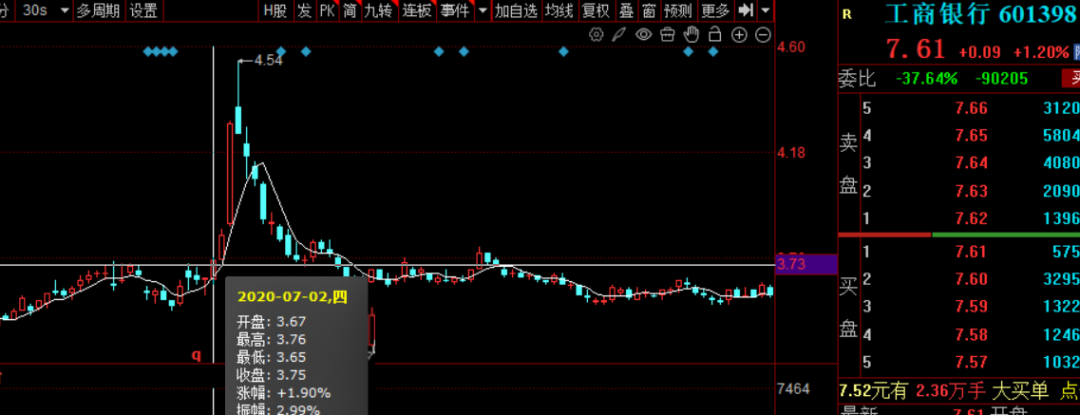Select the drawing pen tool icon
The image size is (1080, 415).
coord(620,34)
